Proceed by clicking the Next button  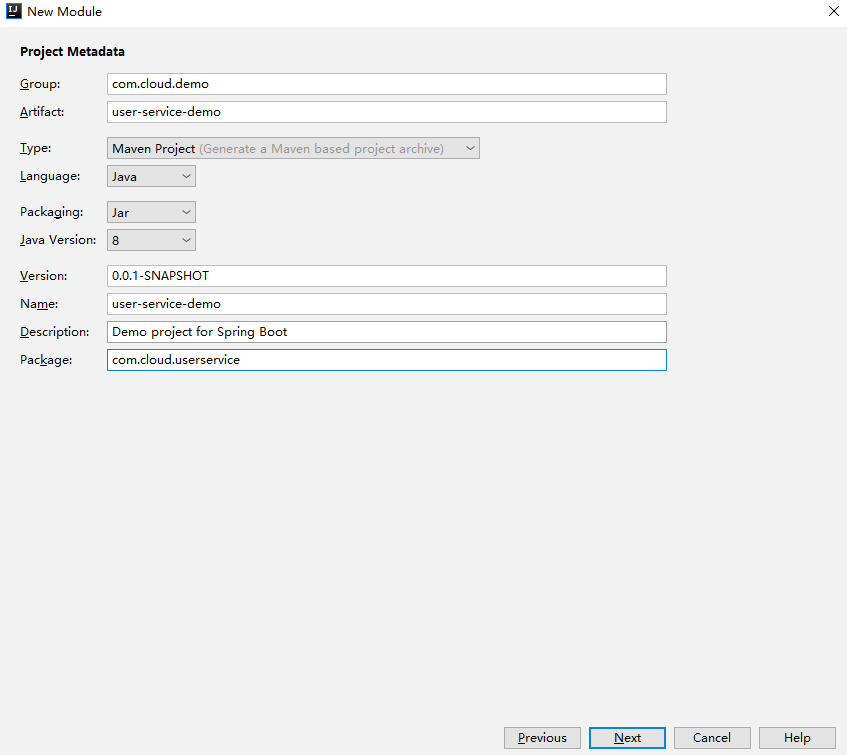tap(627, 738)
